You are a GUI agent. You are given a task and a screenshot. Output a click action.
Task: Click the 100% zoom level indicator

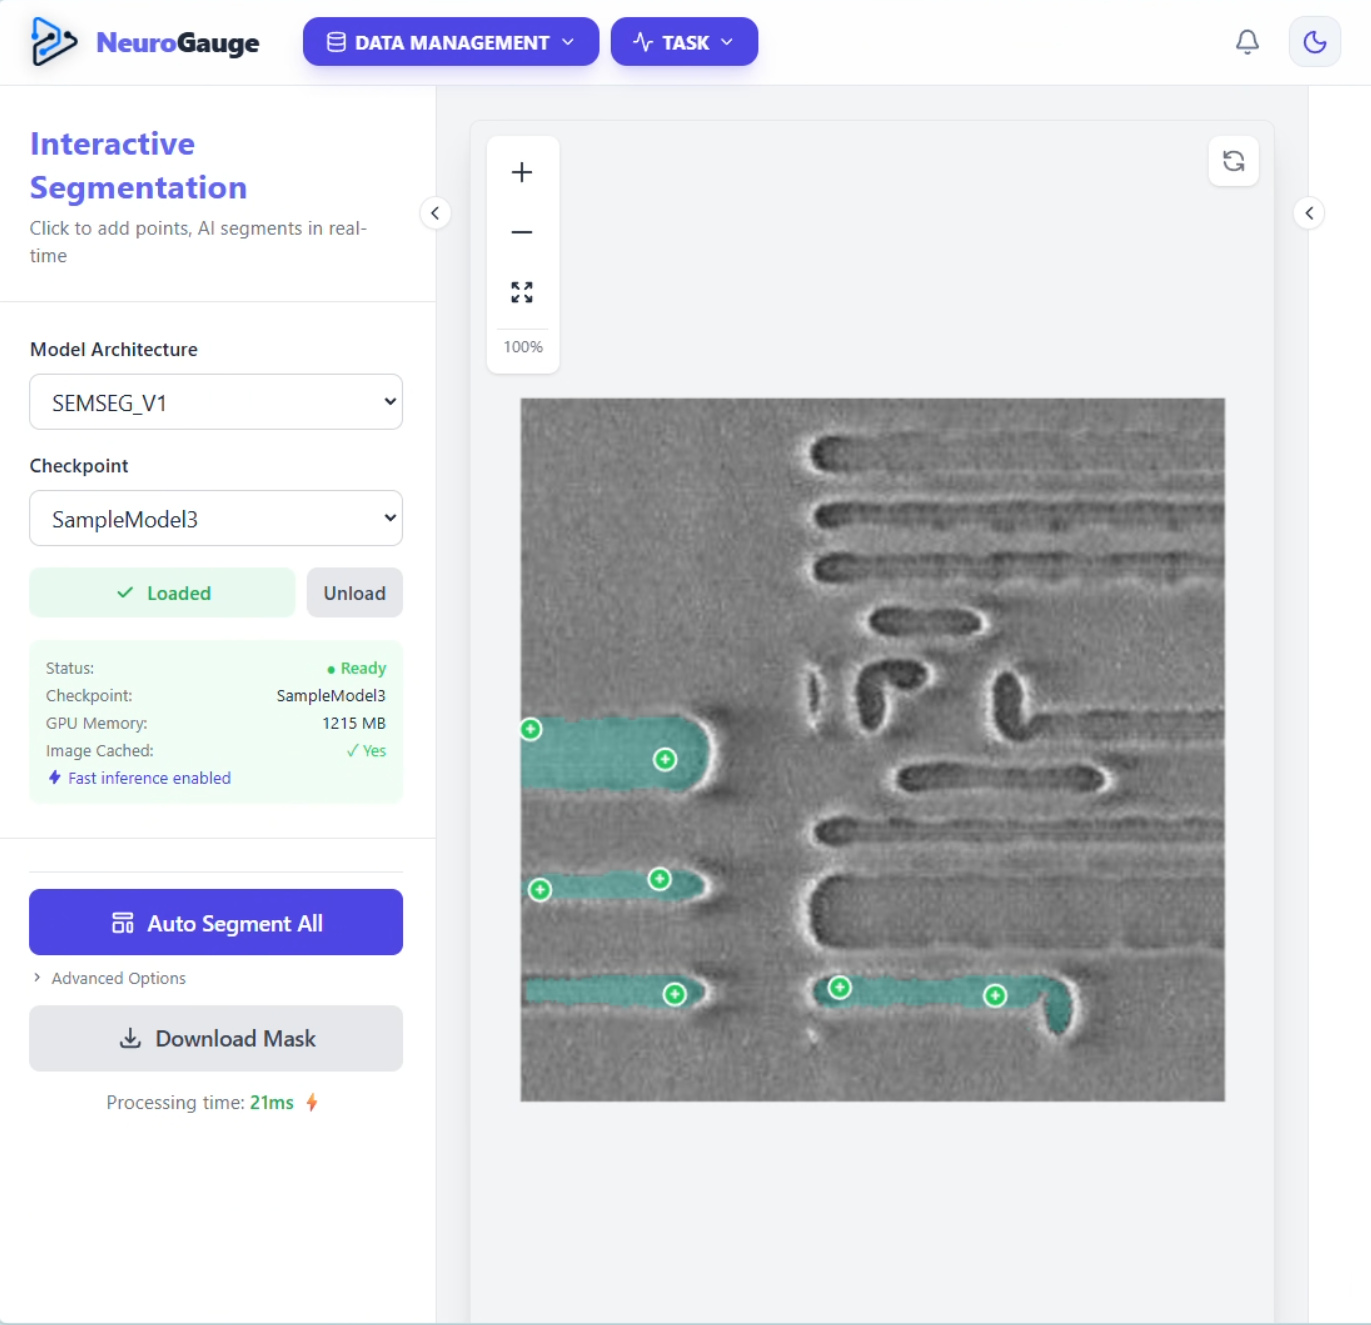pyautogui.click(x=522, y=347)
